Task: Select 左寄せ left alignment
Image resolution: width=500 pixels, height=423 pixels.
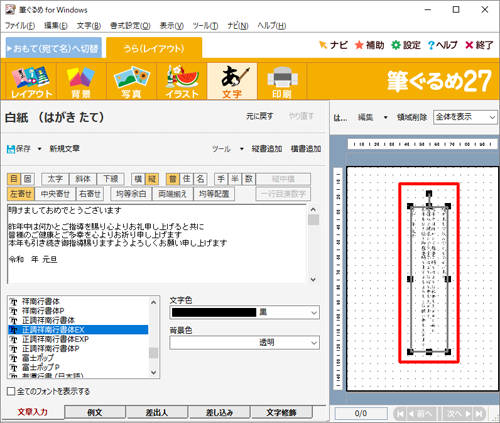Action: point(21,194)
